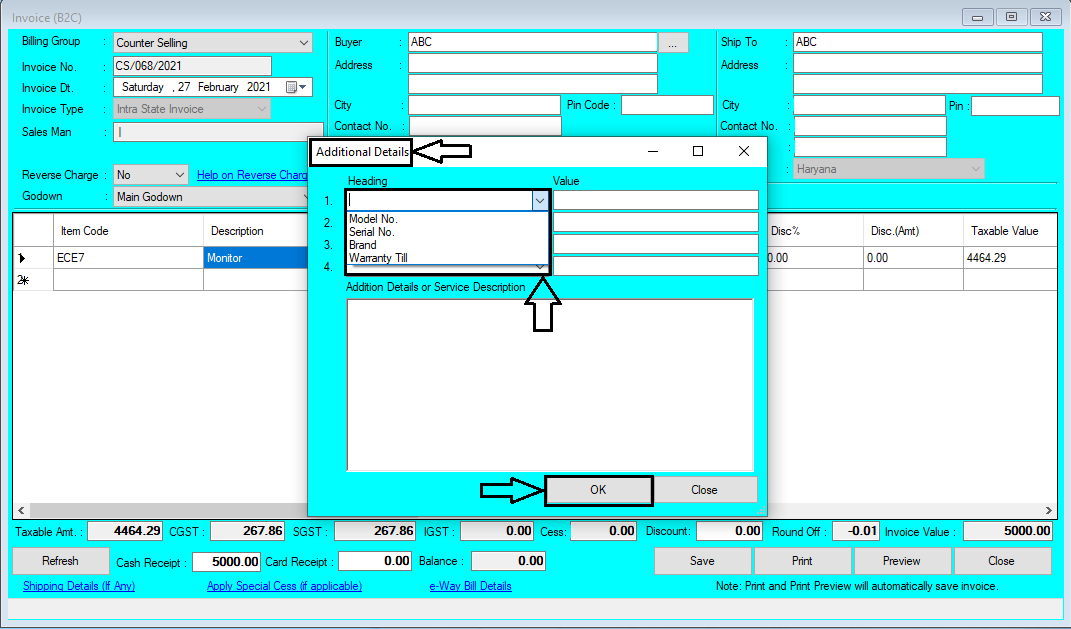
Task: Click the Cash Receipt input field
Action: tap(227, 561)
